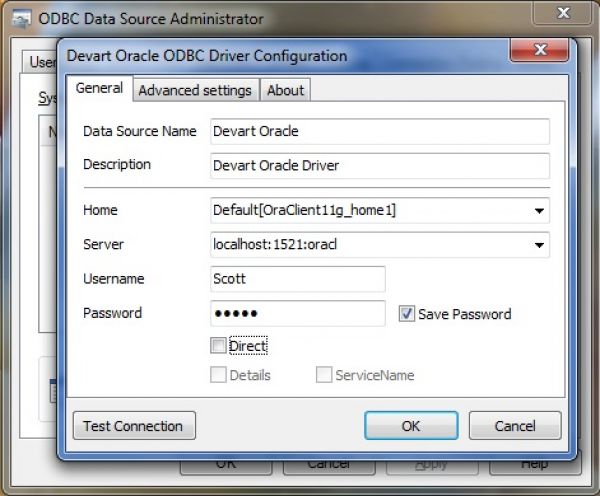
Task: Click the Description label text
Action: (117, 165)
